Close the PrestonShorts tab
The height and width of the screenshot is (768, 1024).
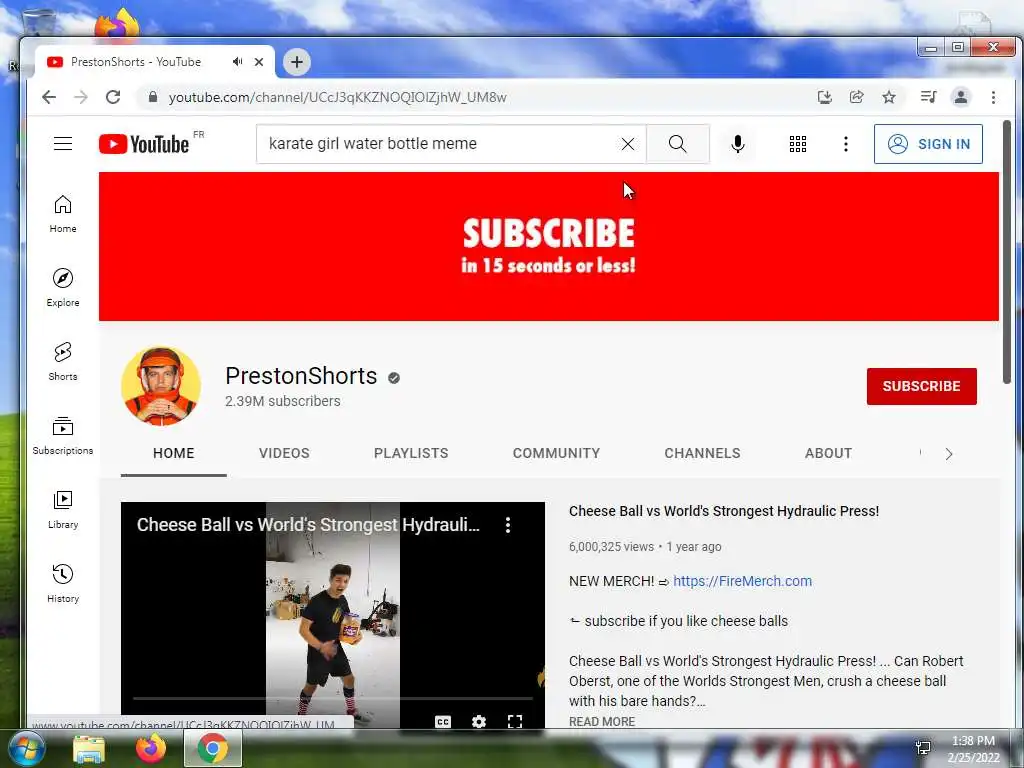pyautogui.click(x=259, y=61)
